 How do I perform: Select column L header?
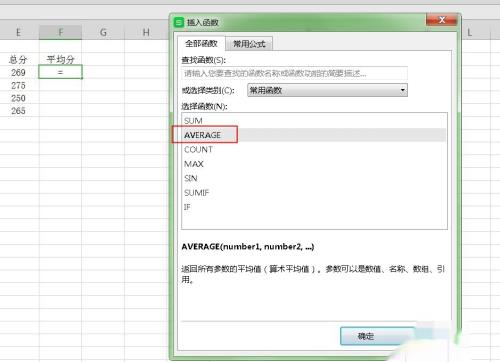tap(470, 32)
